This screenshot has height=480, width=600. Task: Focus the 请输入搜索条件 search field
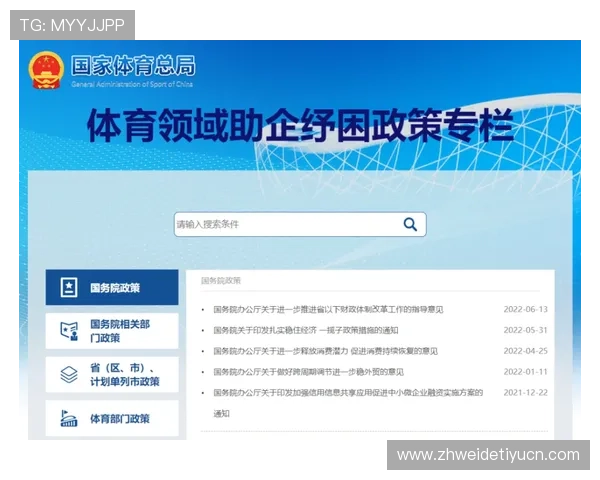300,224
